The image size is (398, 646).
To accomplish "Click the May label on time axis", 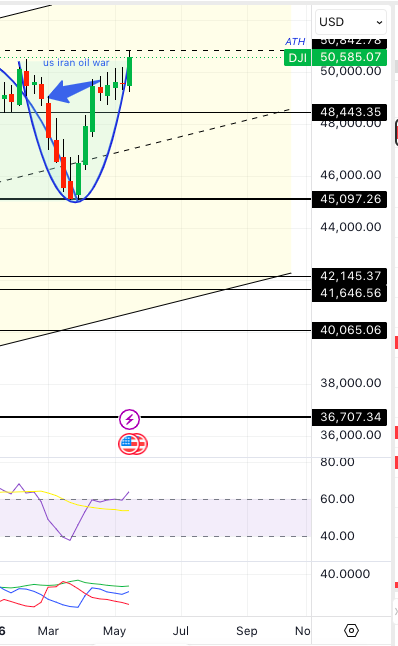I will coord(115,631).
